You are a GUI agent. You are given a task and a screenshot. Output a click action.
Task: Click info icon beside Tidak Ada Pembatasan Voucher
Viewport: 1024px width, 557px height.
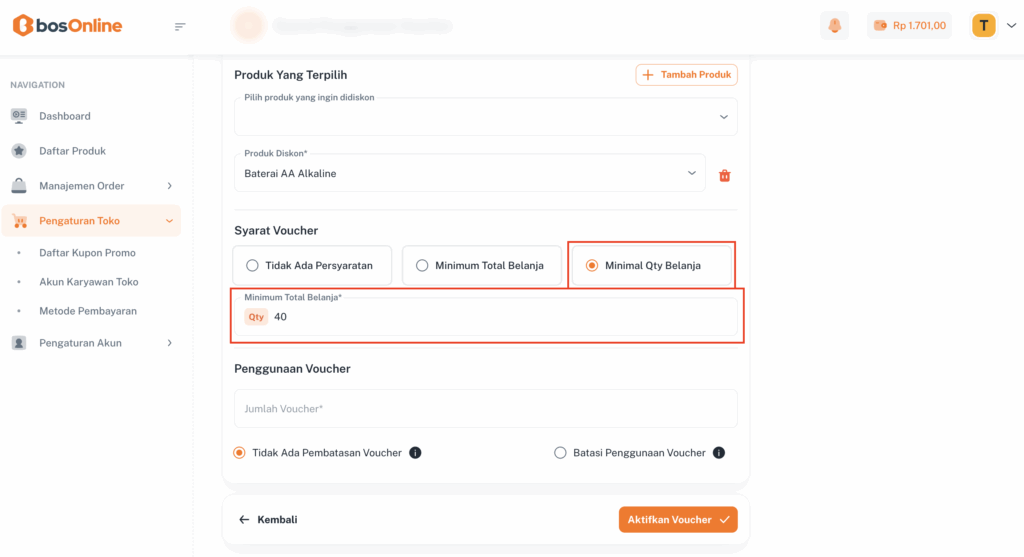415,453
